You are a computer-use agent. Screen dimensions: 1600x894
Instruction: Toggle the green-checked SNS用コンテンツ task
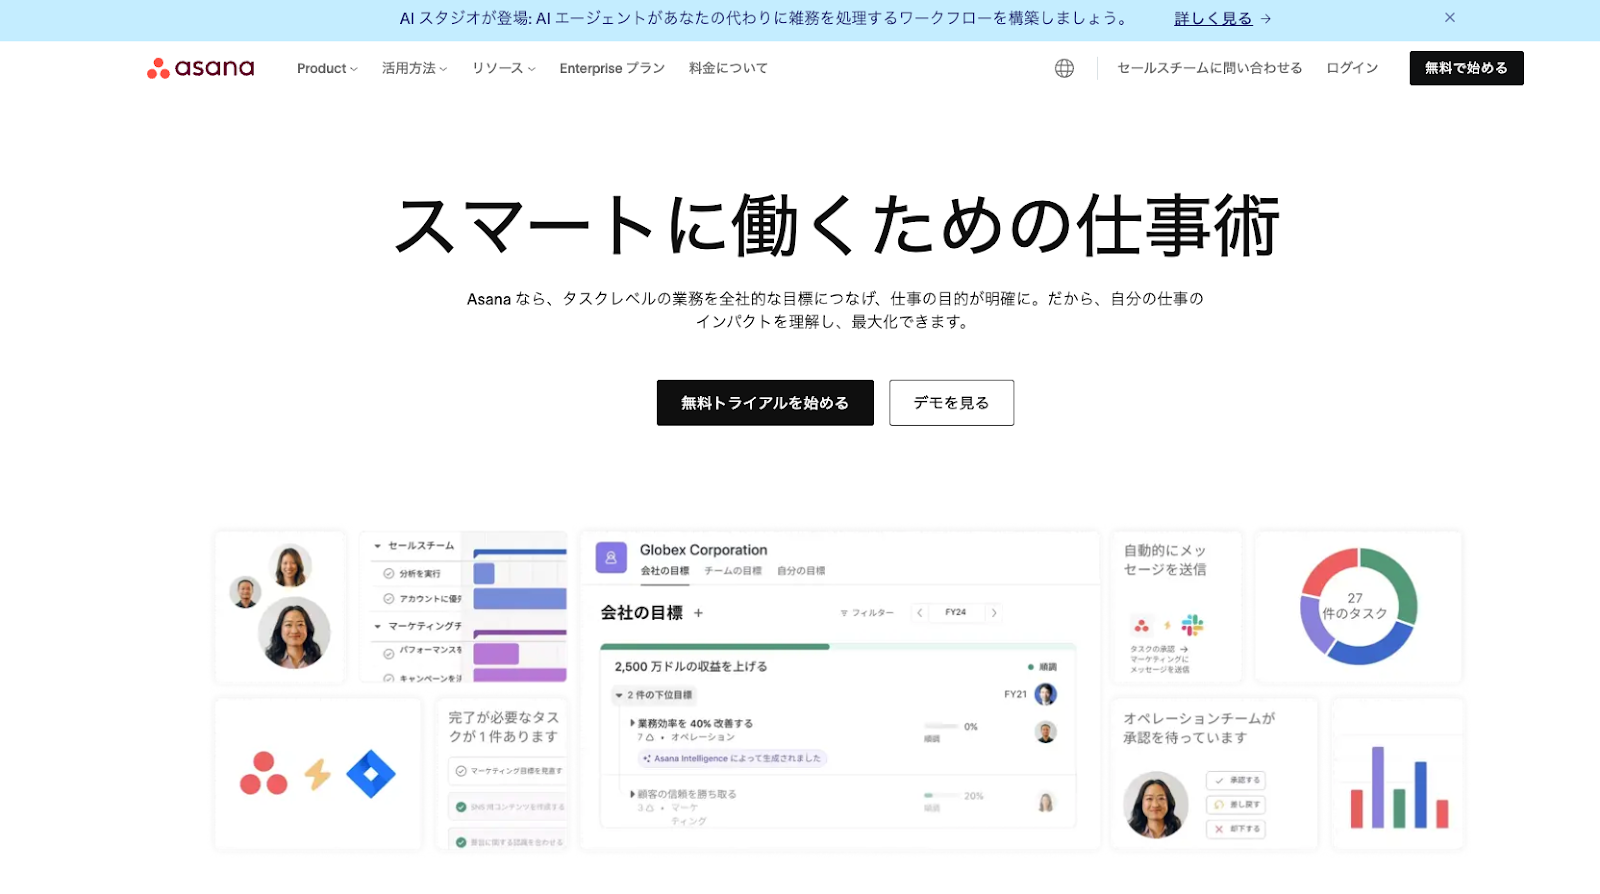point(461,807)
